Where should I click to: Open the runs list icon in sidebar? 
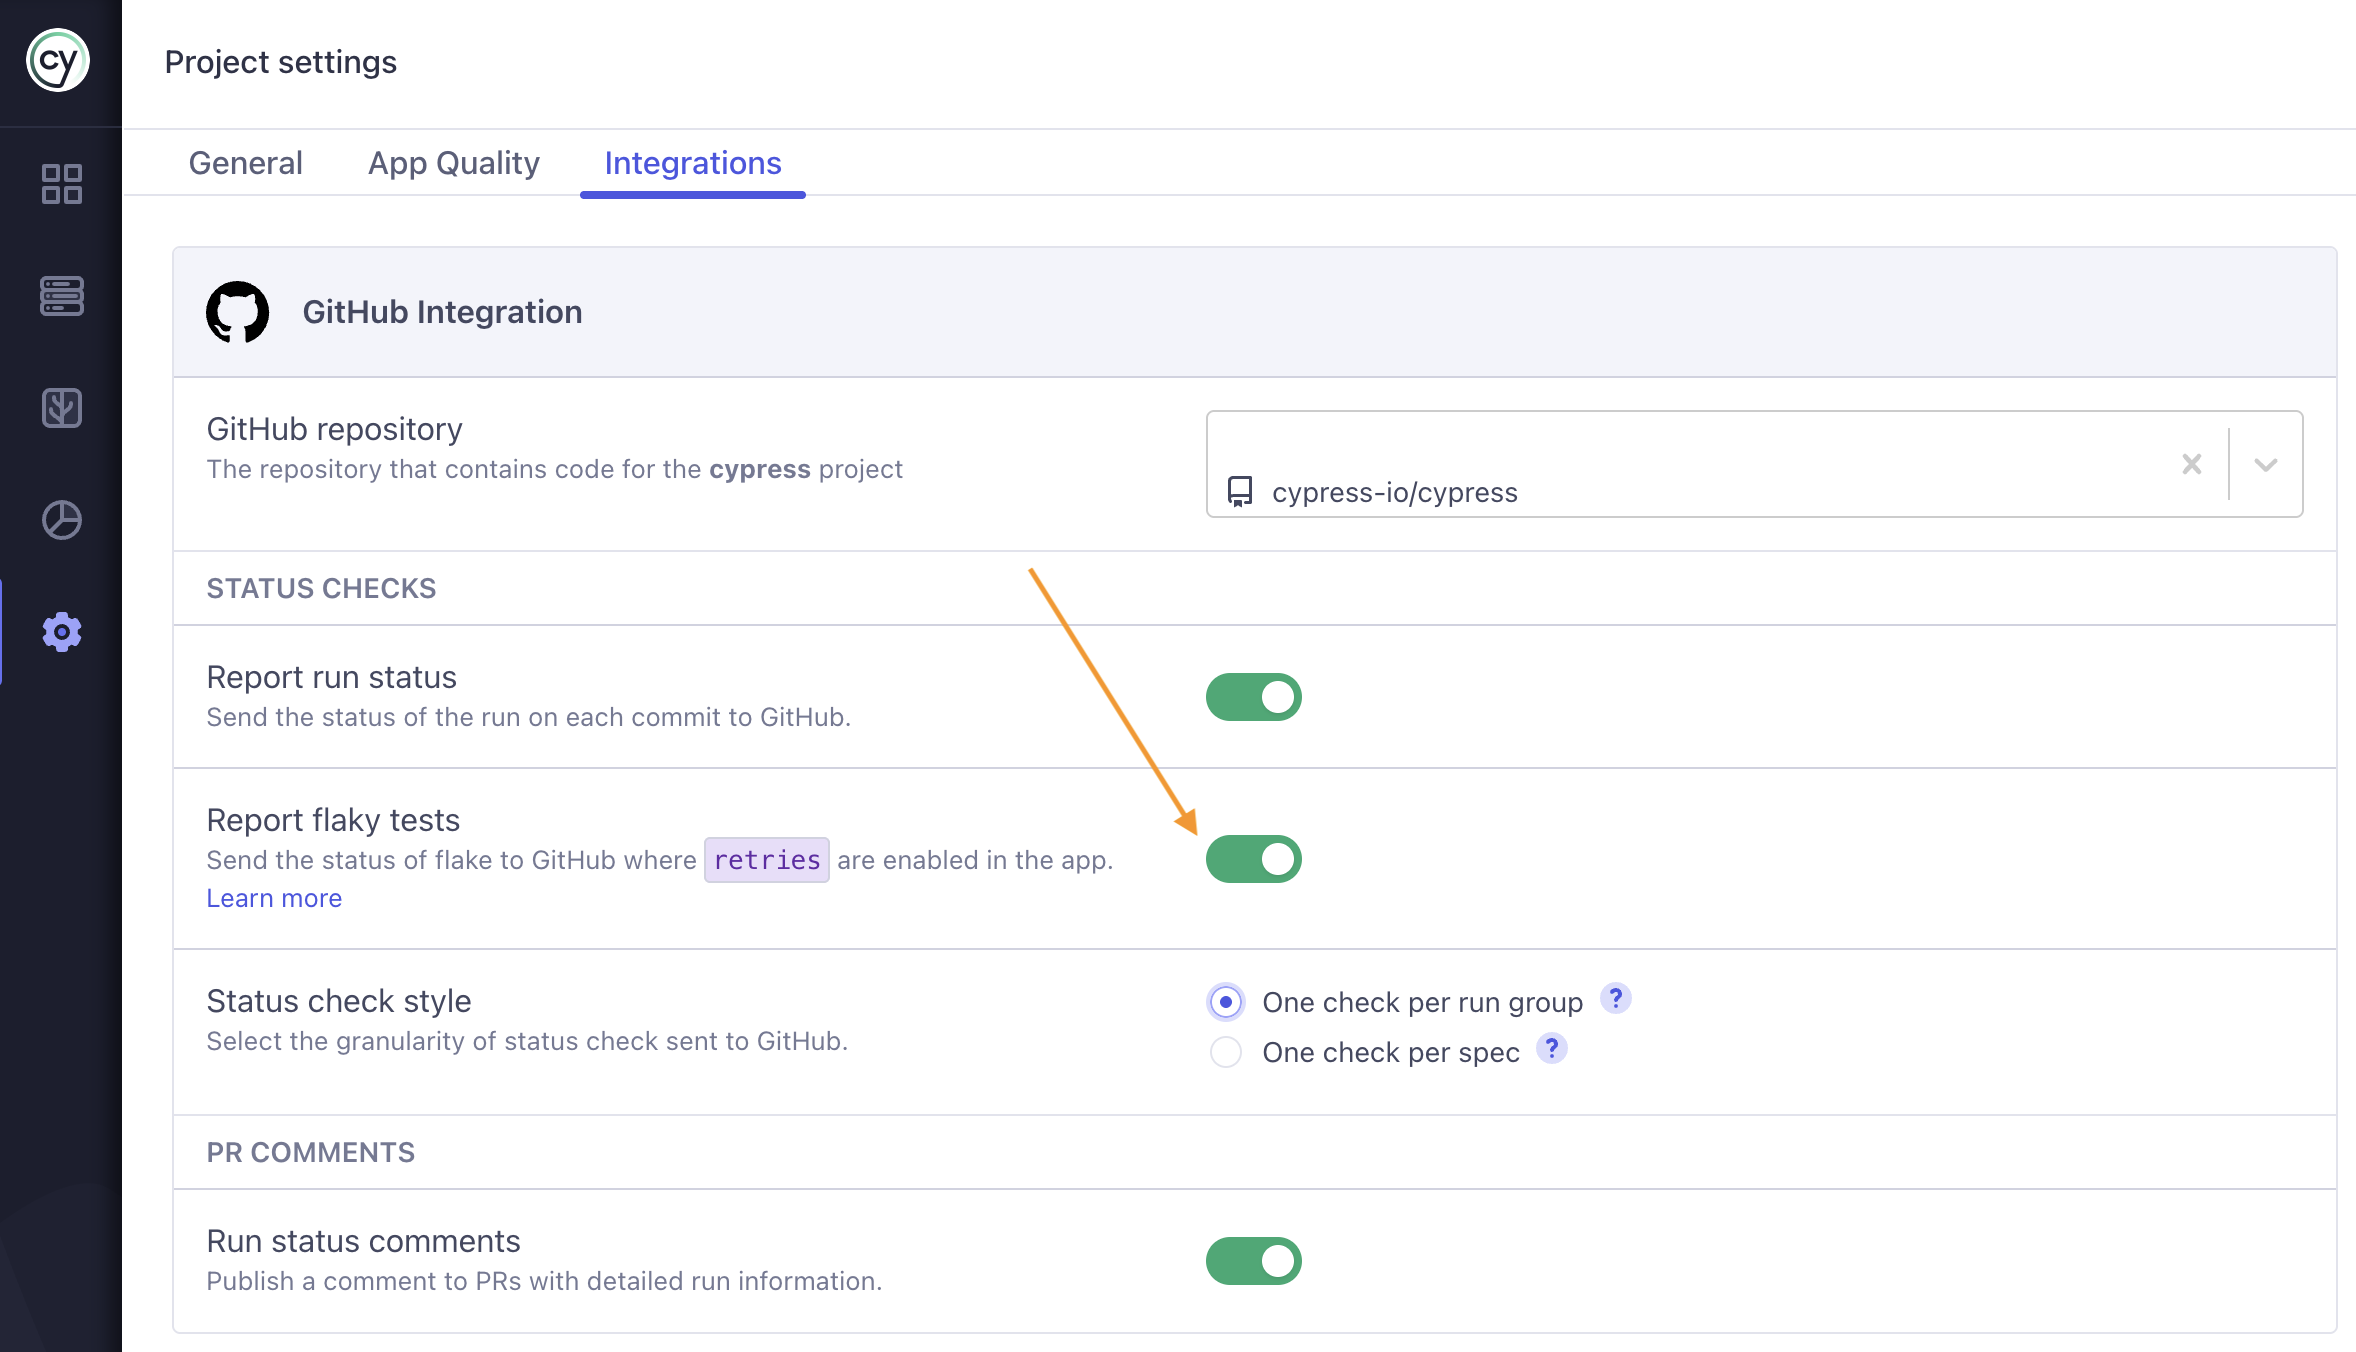pyautogui.click(x=61, y=296)
